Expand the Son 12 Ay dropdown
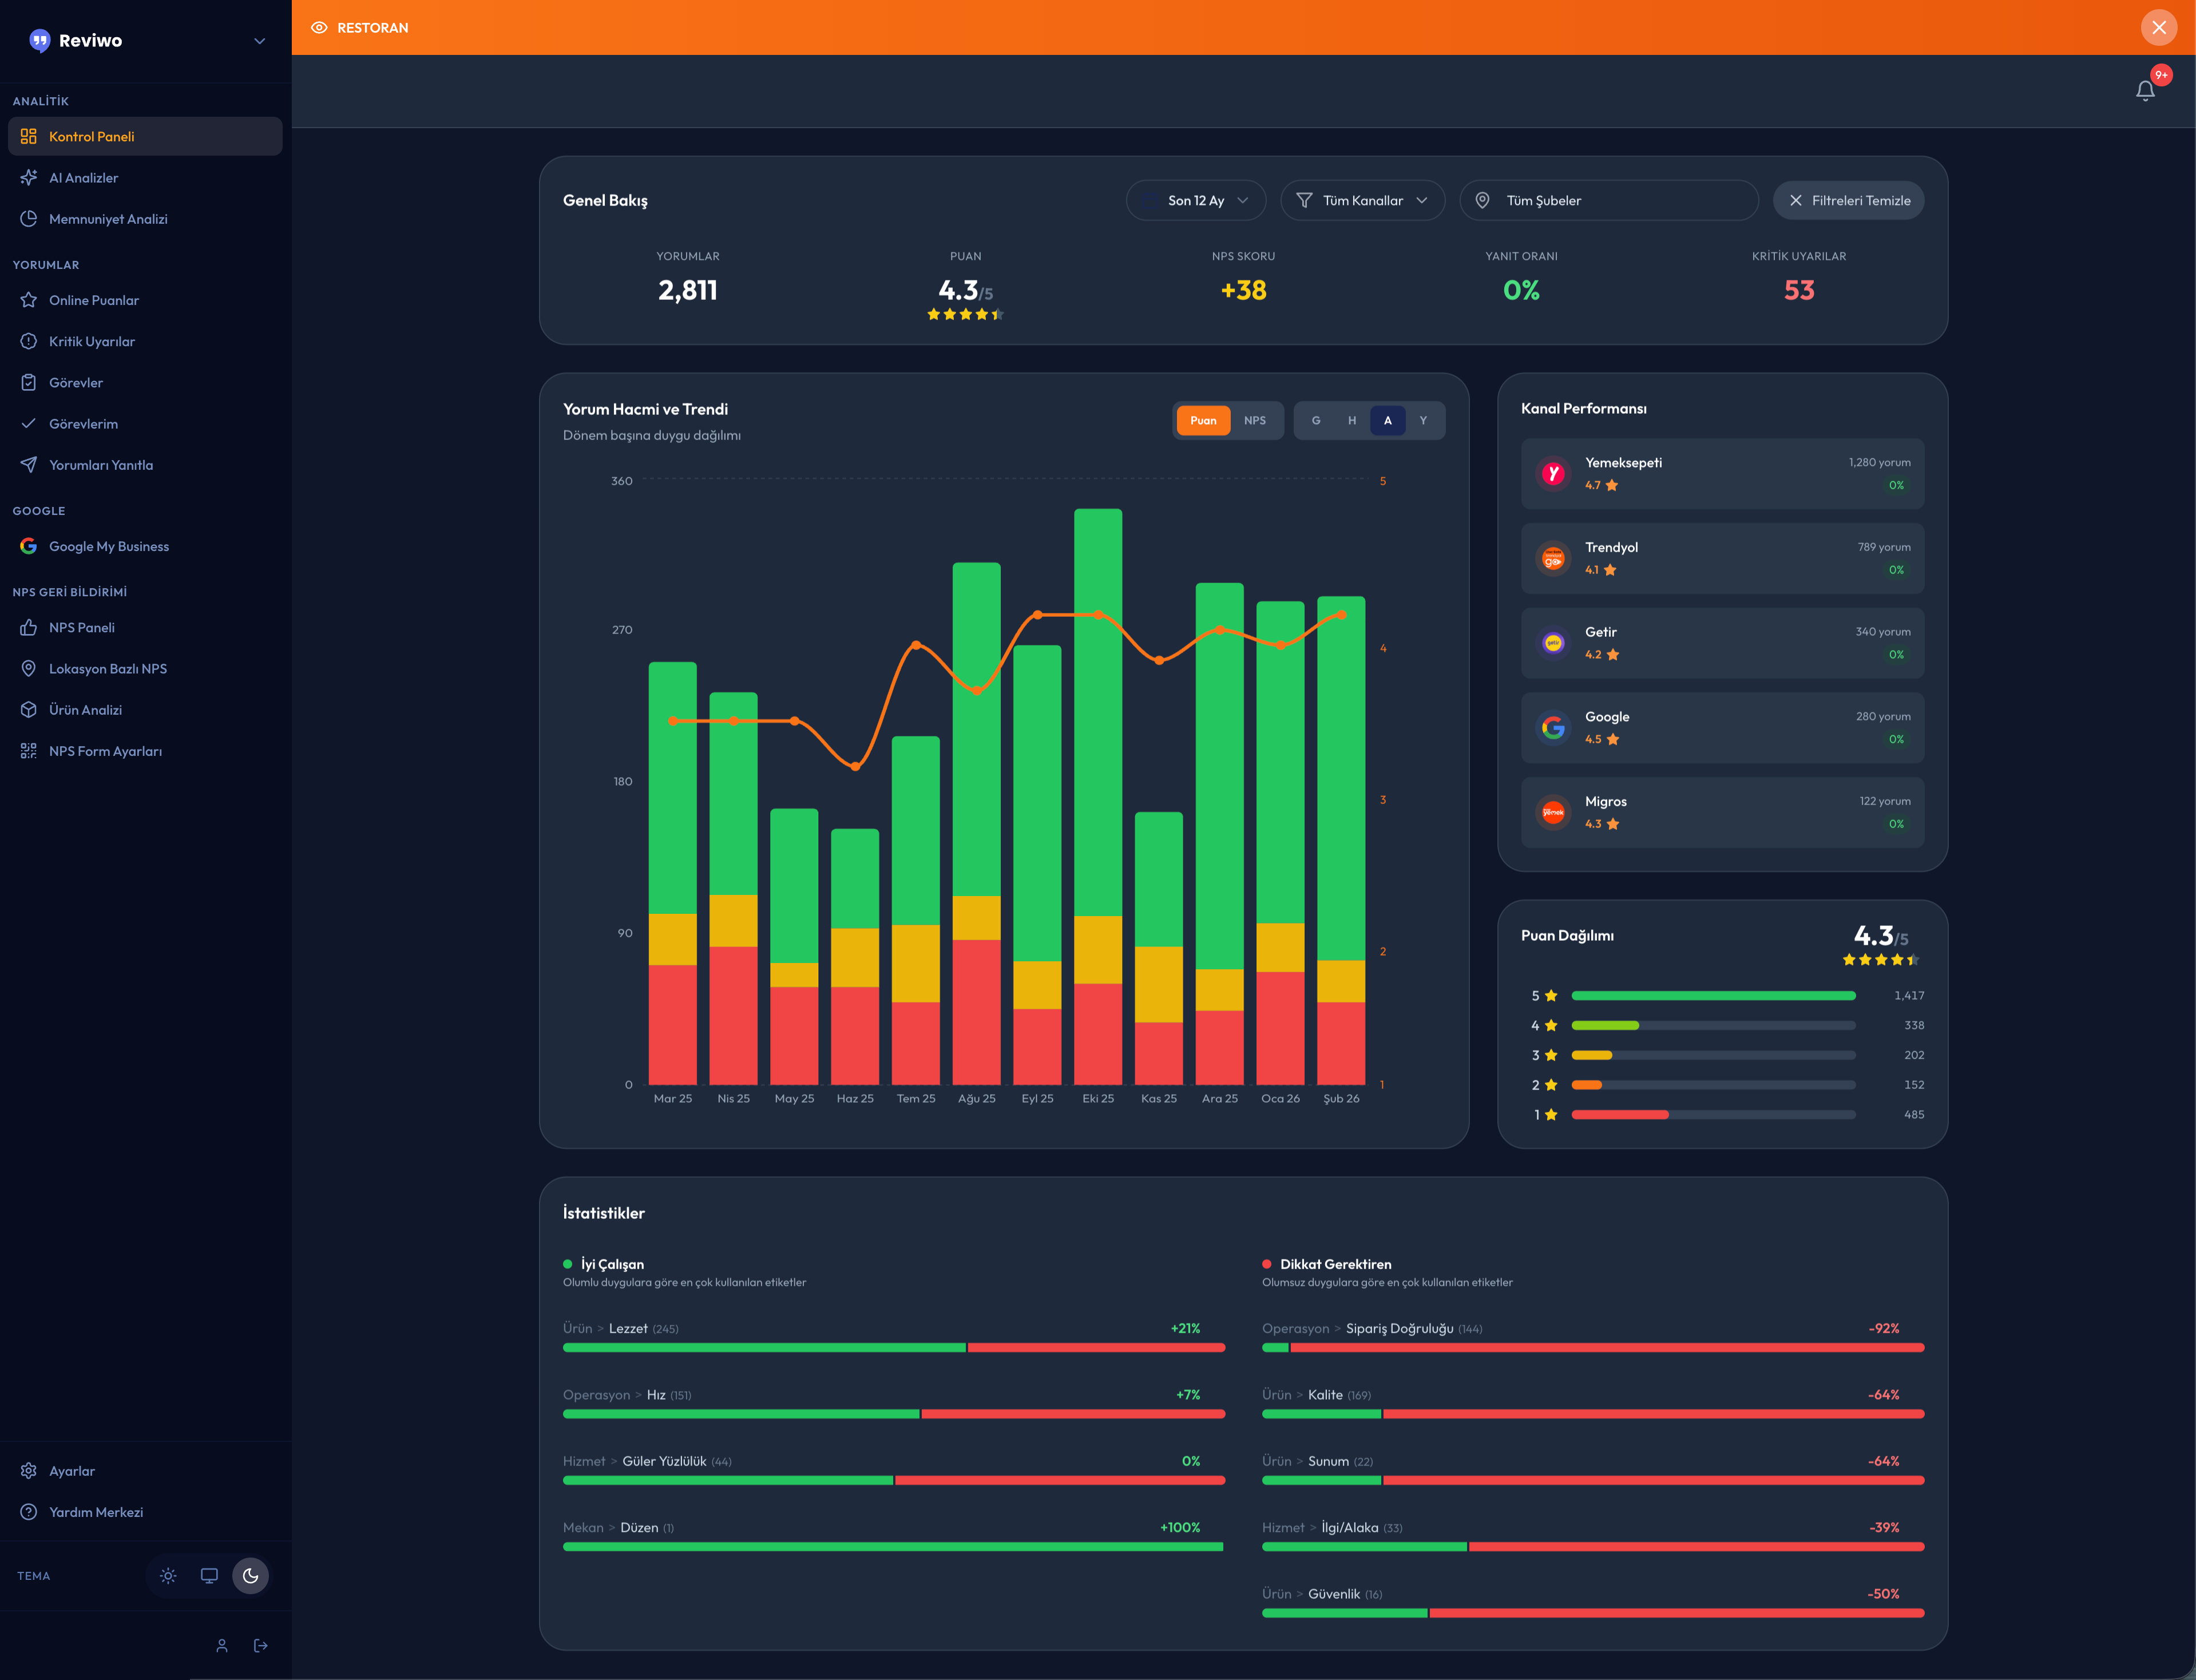2196x1680 pixels. pos(1196,201)
